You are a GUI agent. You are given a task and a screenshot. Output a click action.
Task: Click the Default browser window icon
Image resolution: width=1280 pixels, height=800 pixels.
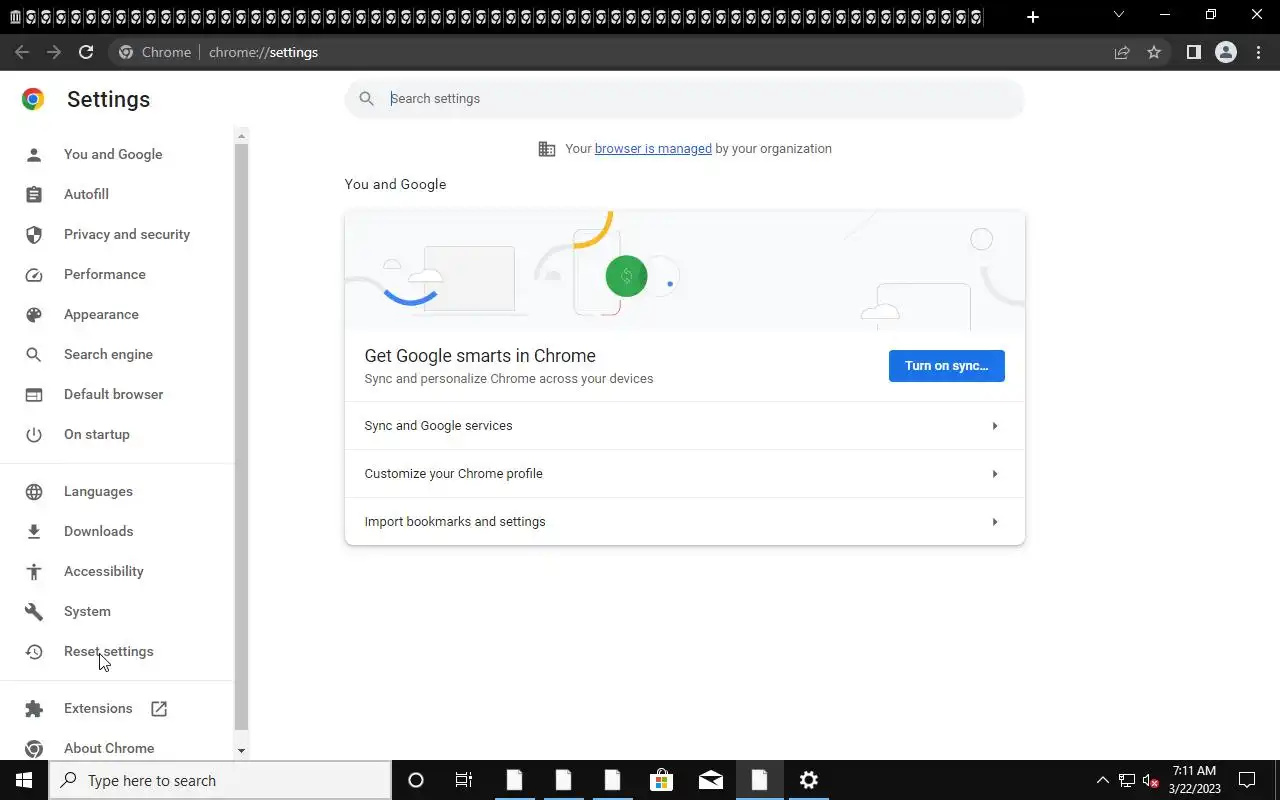[34, 394]
